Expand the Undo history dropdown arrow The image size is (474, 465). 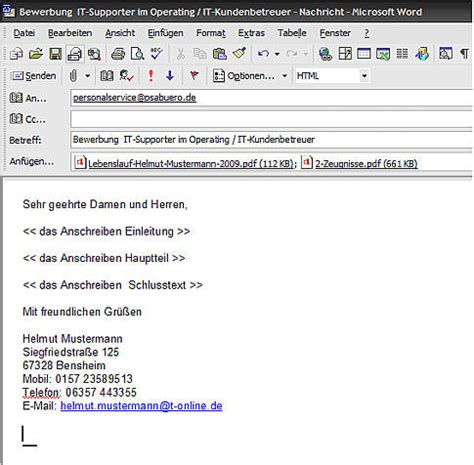(277, 54)
